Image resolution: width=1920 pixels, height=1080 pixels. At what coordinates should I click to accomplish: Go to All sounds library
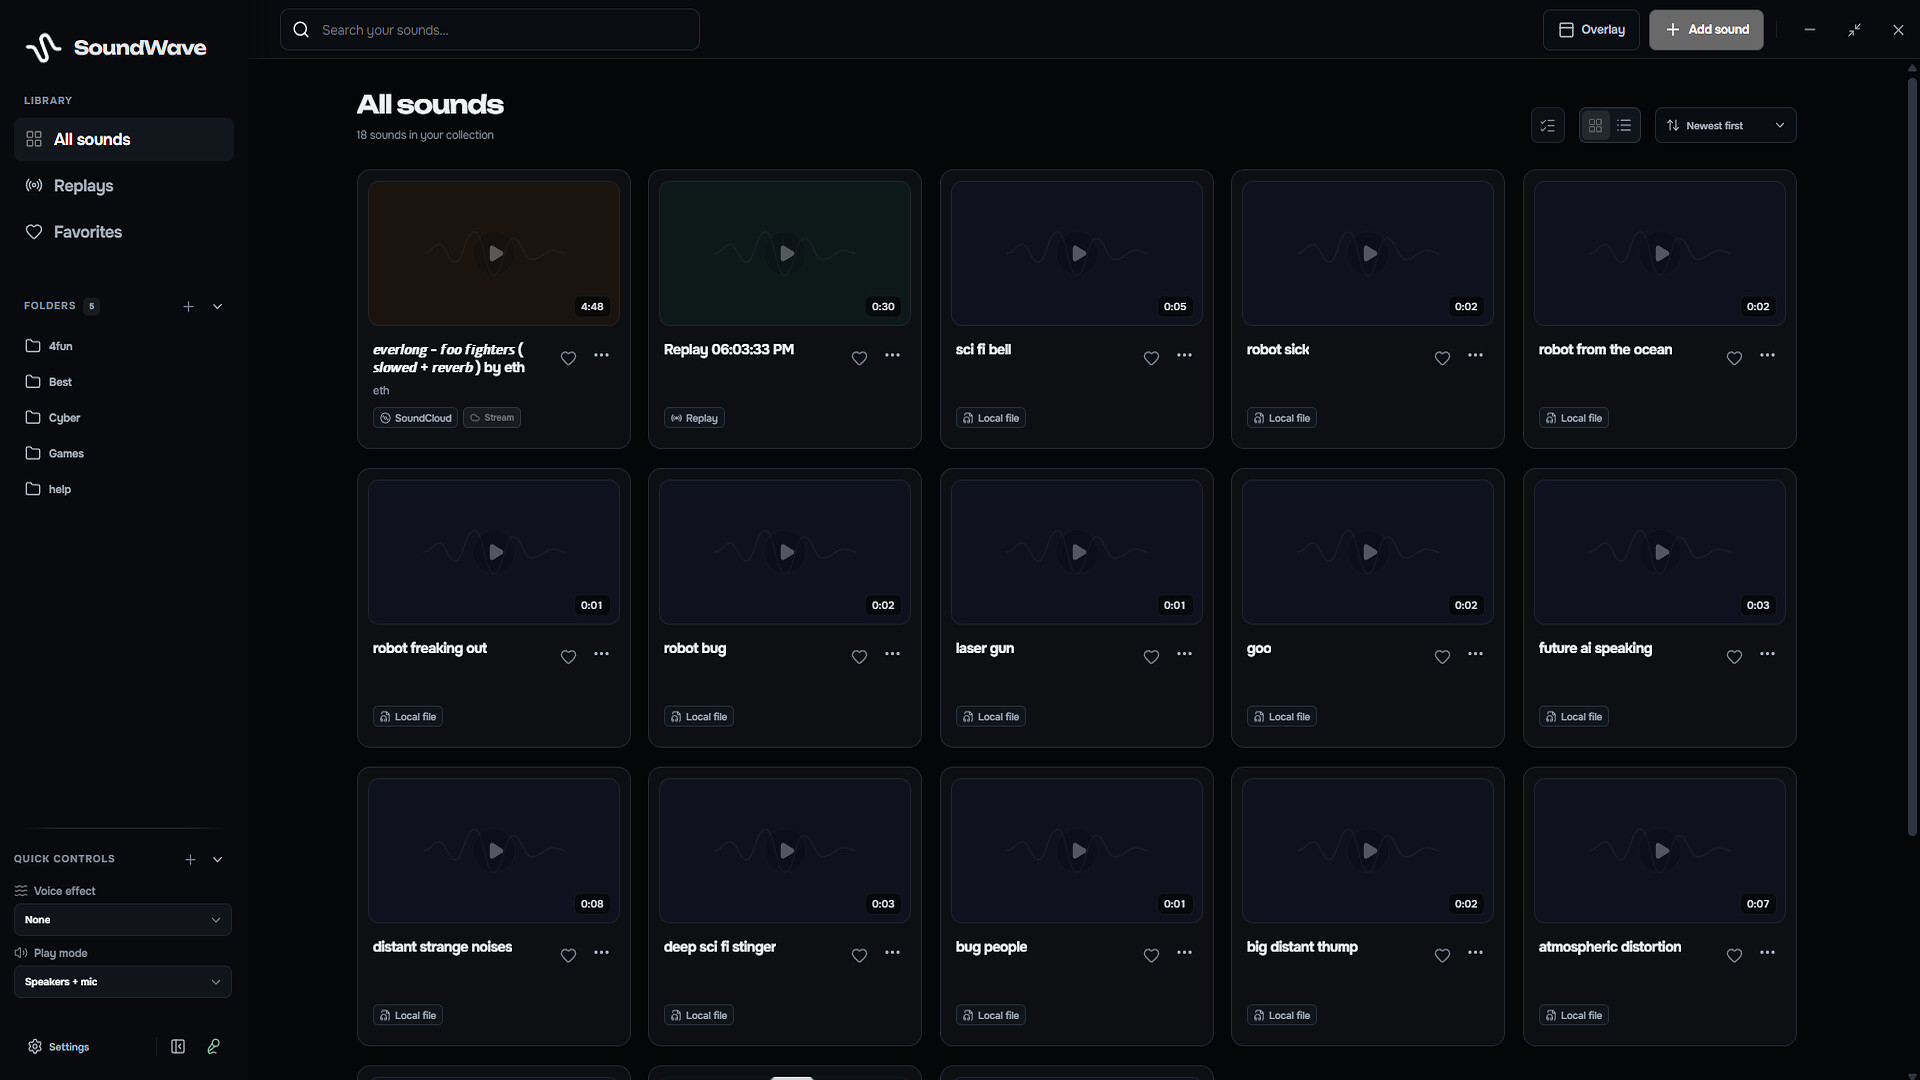124,140
